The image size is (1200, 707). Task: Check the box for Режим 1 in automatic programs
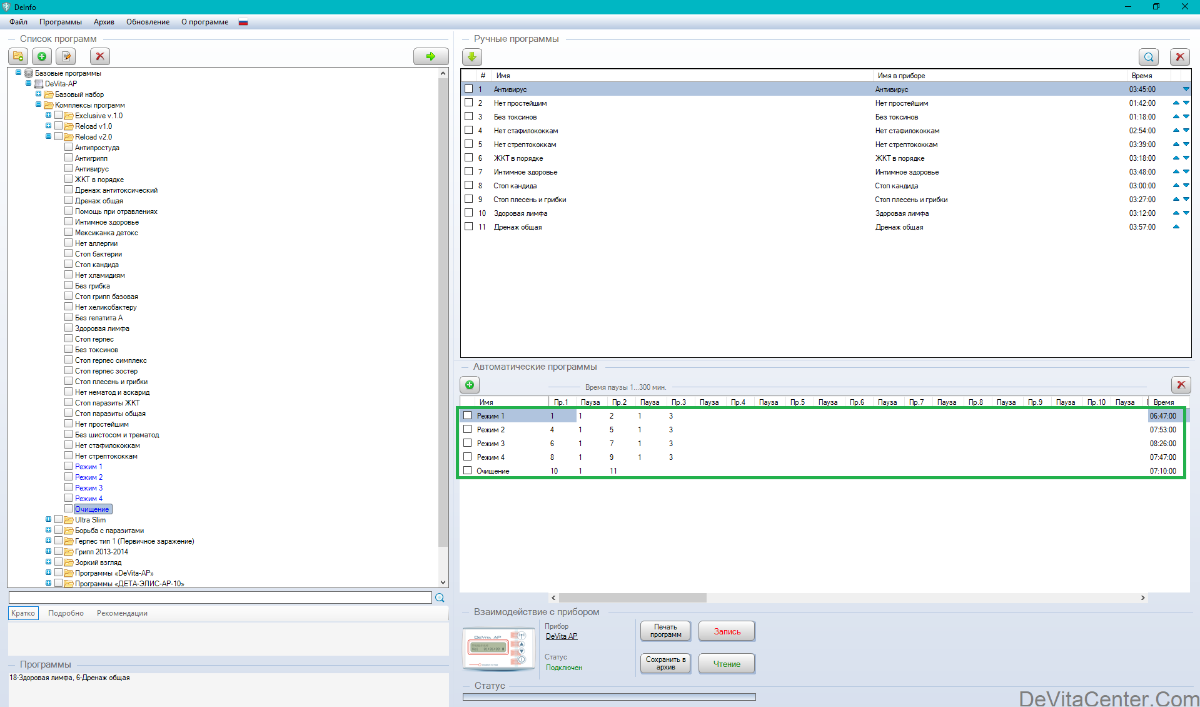tap(468, 415)
